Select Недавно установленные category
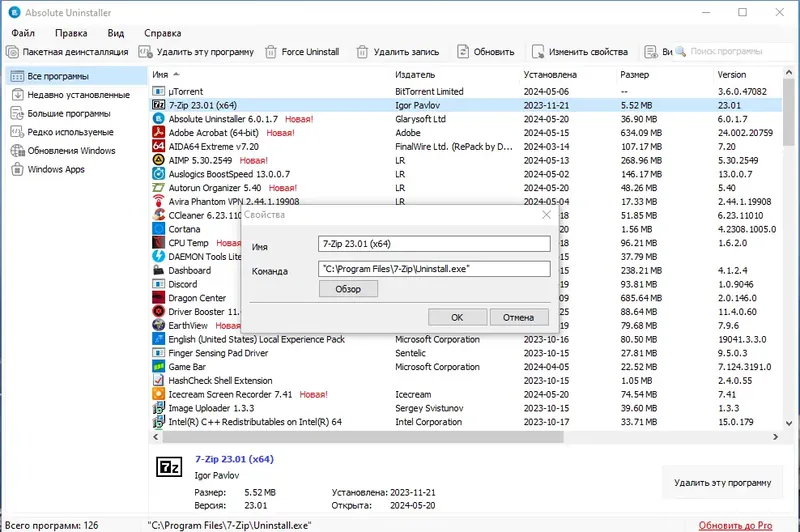This screenshot has width=800, height=532. pos(77,95)
